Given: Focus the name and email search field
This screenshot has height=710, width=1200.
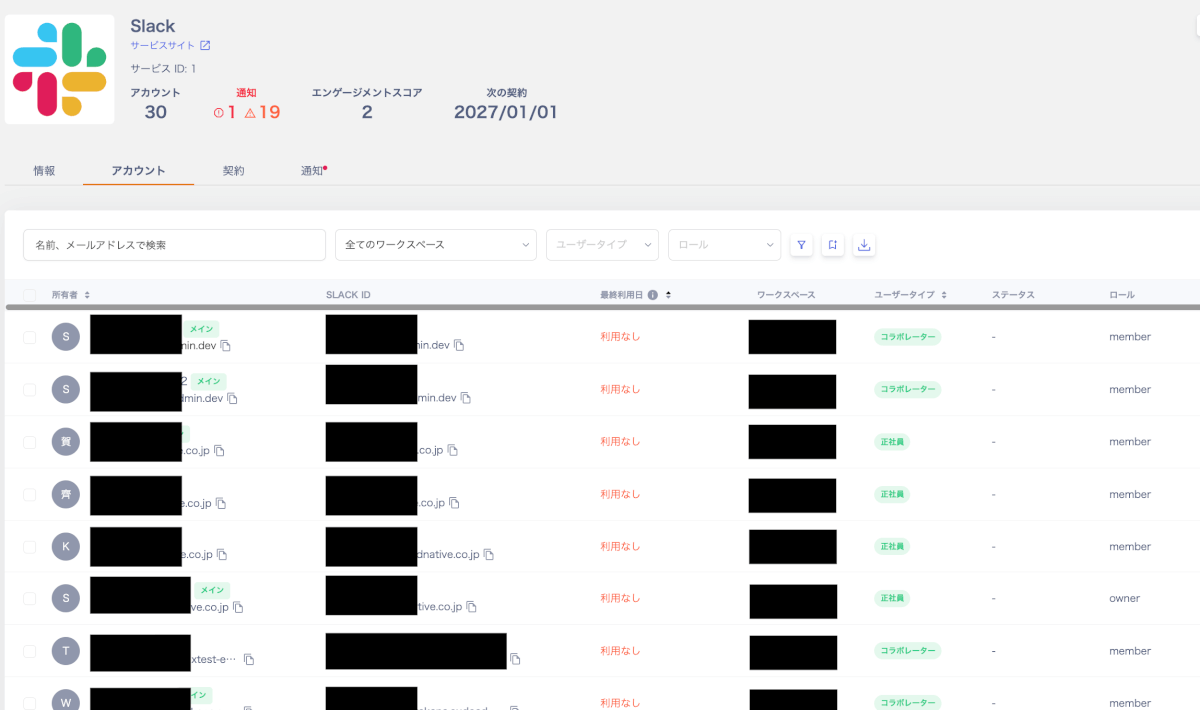Looking at the screenshot, I should pyautogui.click(x=174, y=245).
